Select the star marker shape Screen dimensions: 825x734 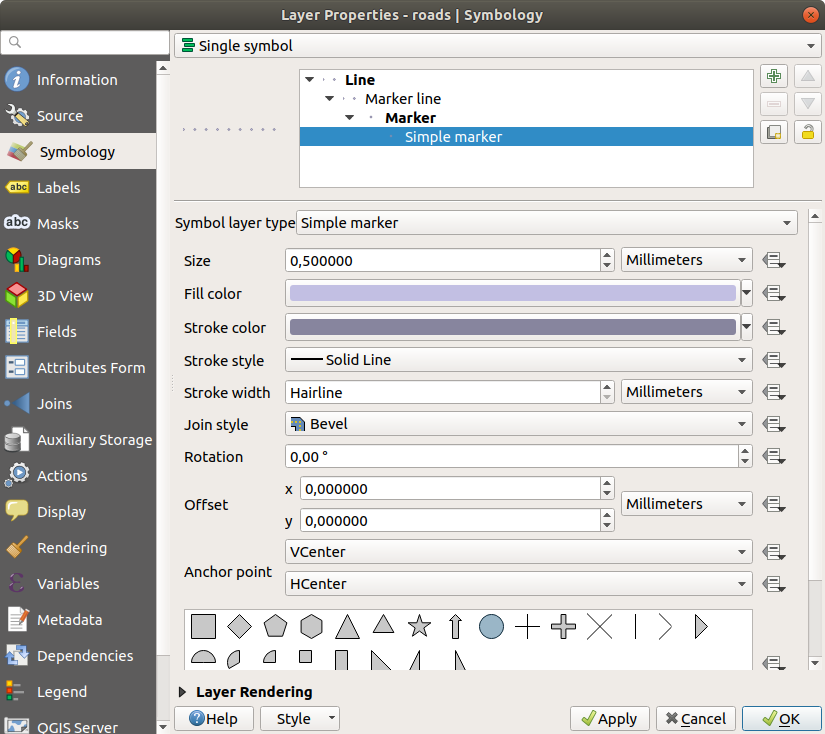tap(419, 627)
